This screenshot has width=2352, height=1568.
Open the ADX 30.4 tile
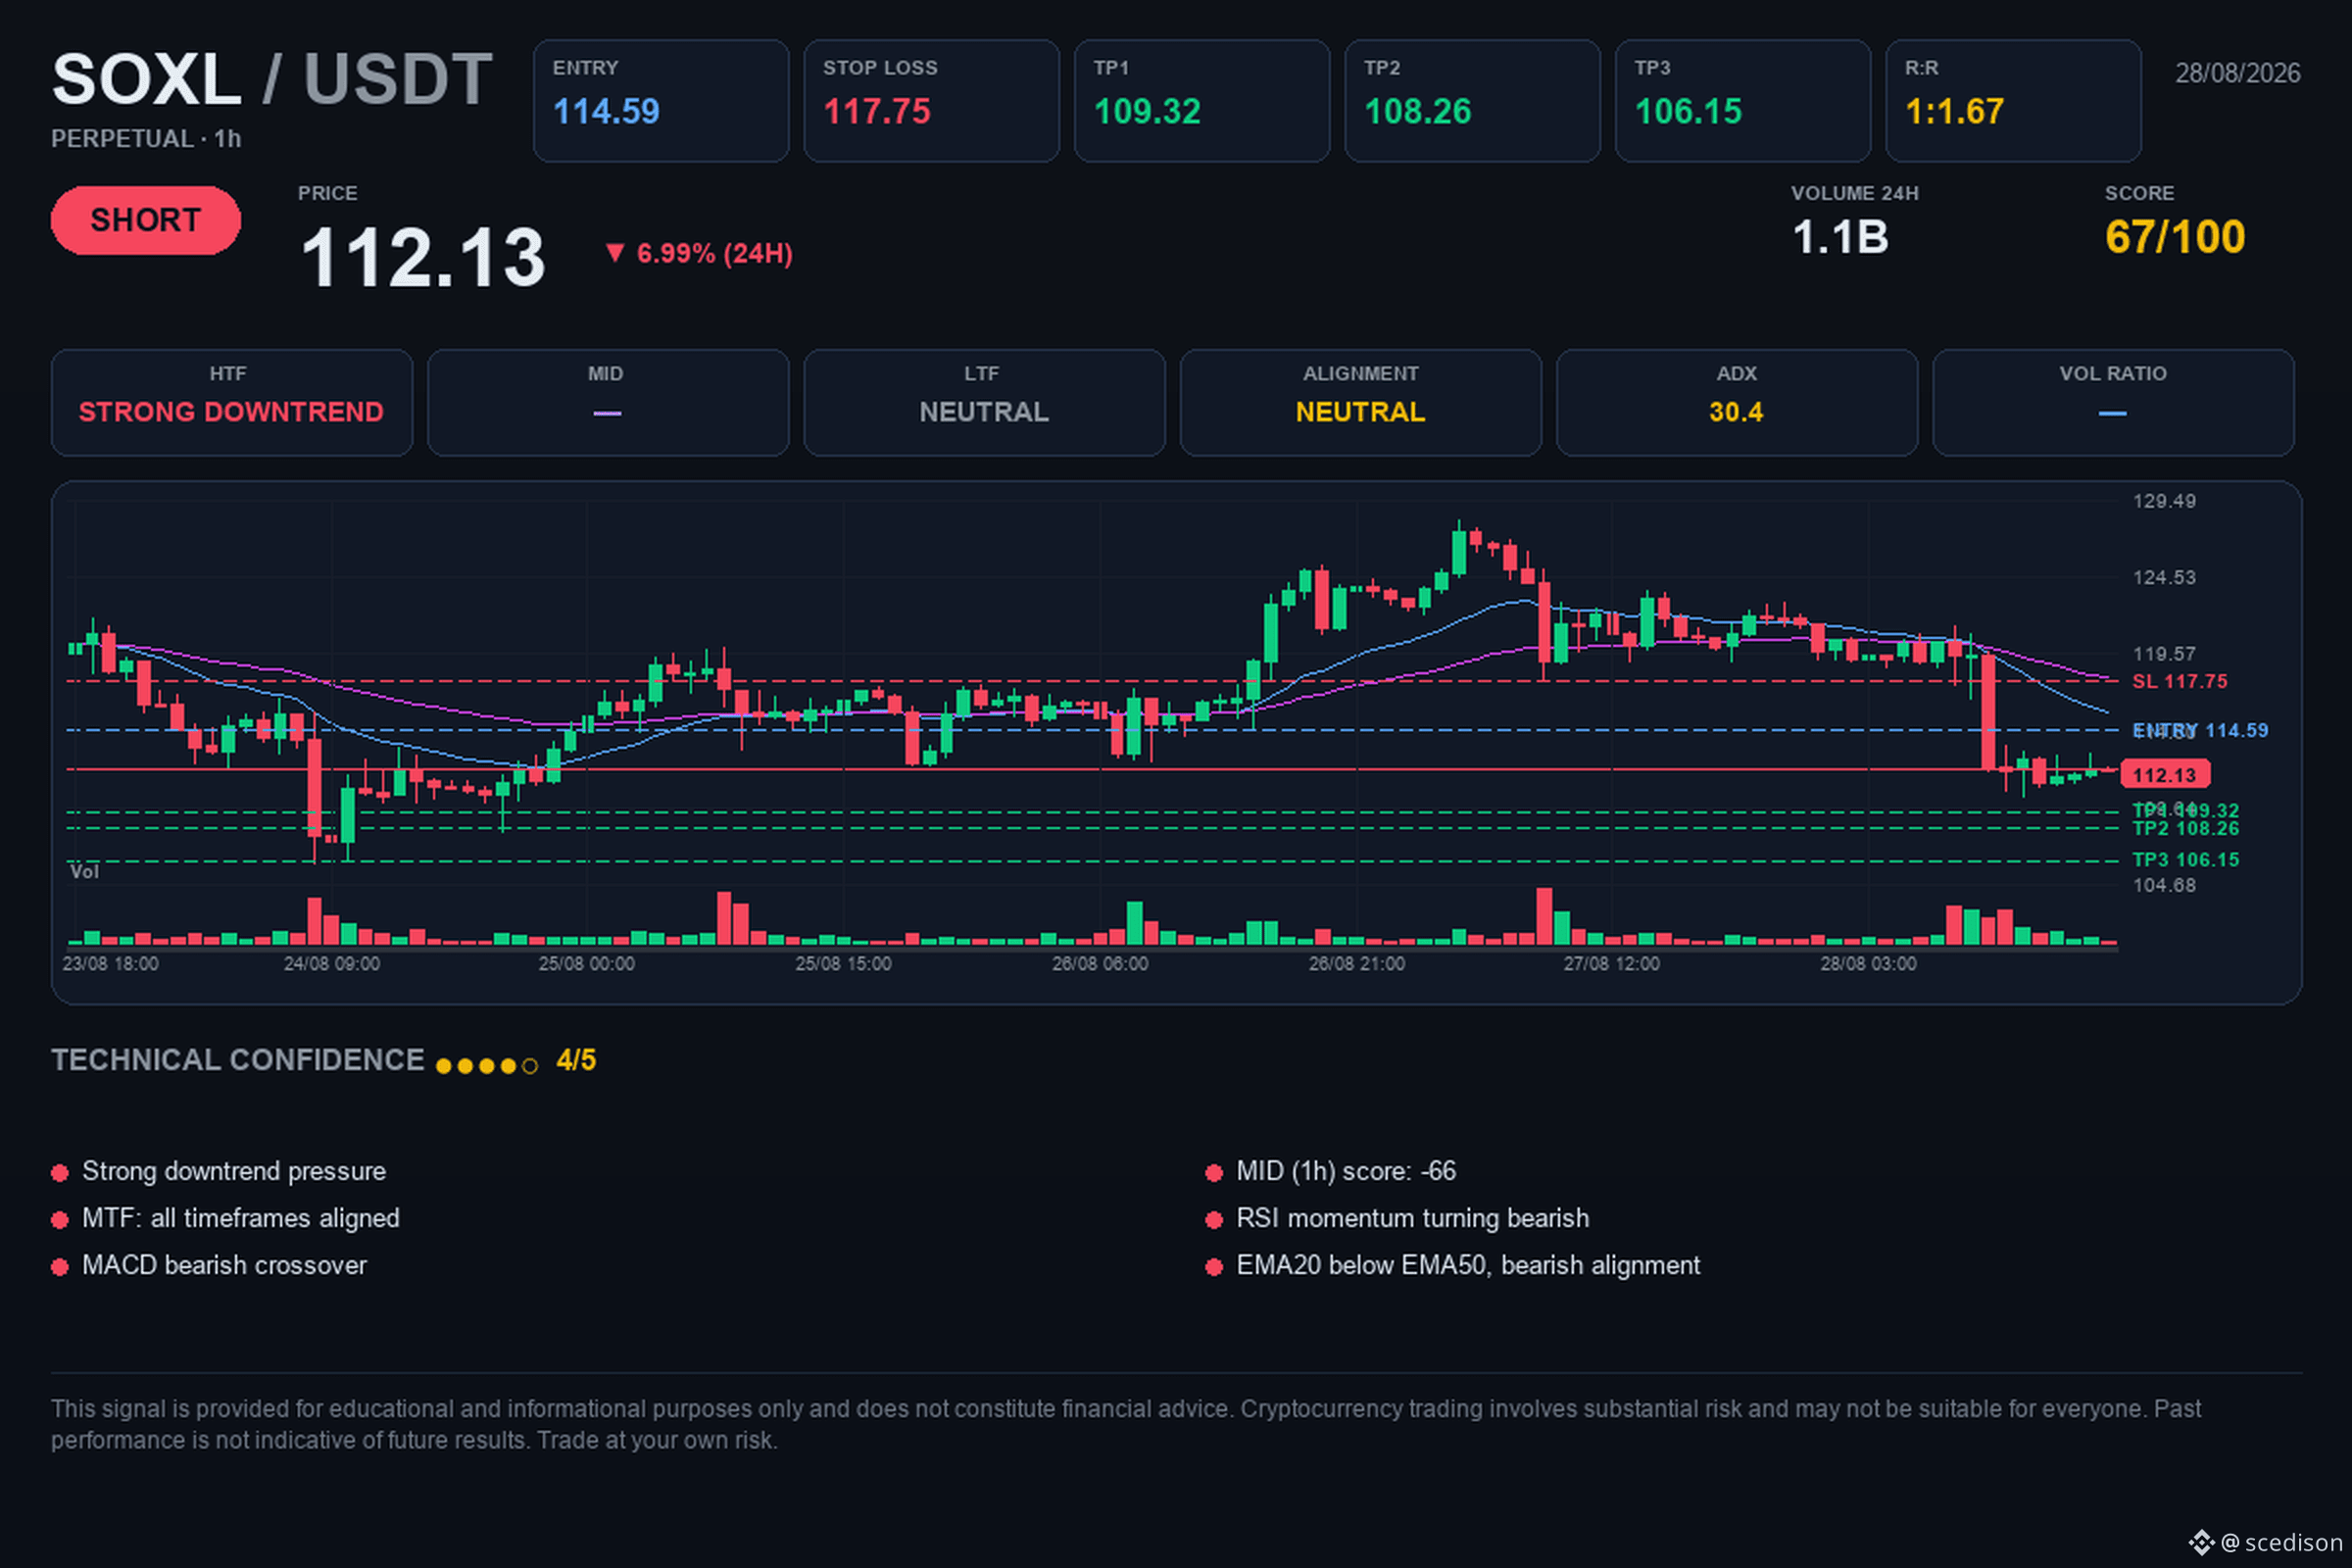tap(1737, 402)
